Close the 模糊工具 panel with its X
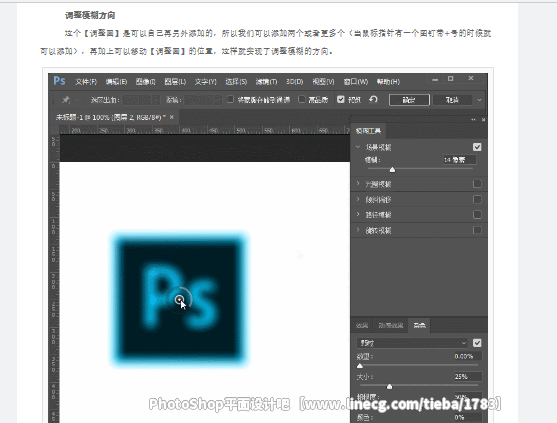Screen dimensions: 557x423 coord(483,120)
